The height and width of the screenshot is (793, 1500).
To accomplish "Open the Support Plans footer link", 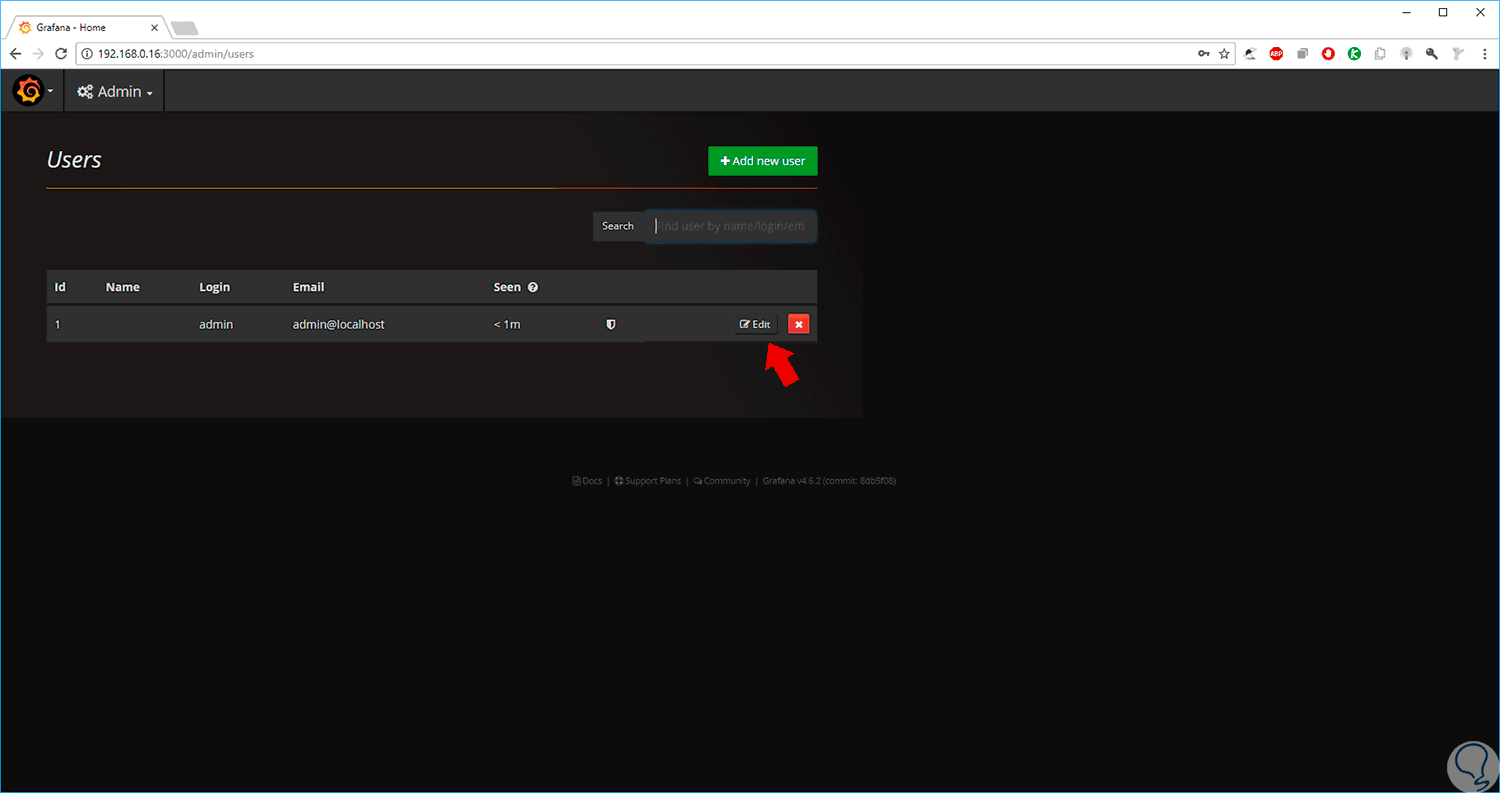I will 647,481.
